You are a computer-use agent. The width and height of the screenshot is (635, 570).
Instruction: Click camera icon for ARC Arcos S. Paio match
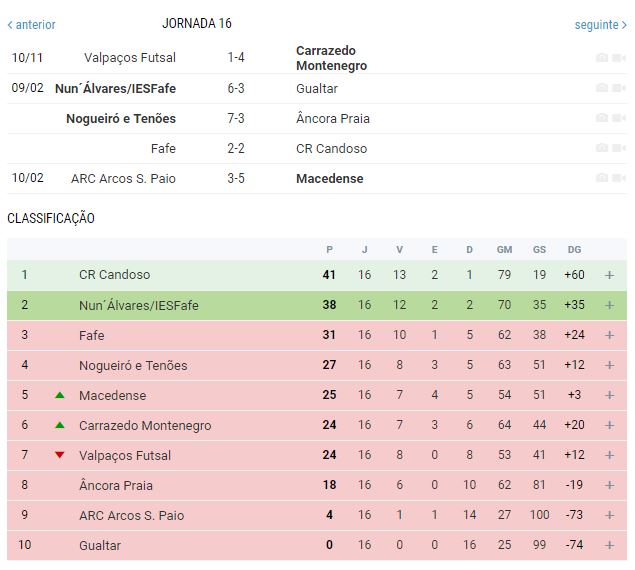coord(601,178)
